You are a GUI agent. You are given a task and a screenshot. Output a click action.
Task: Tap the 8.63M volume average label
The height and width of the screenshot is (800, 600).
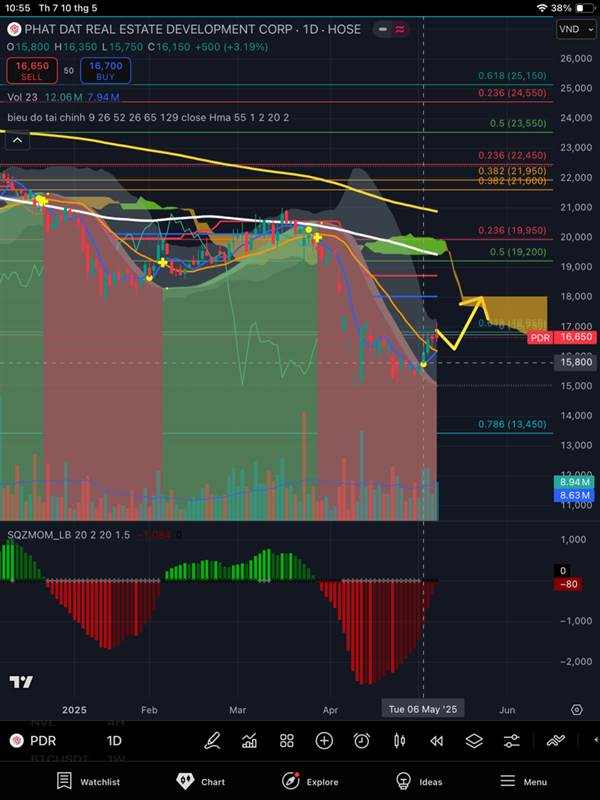pos(574,495)
